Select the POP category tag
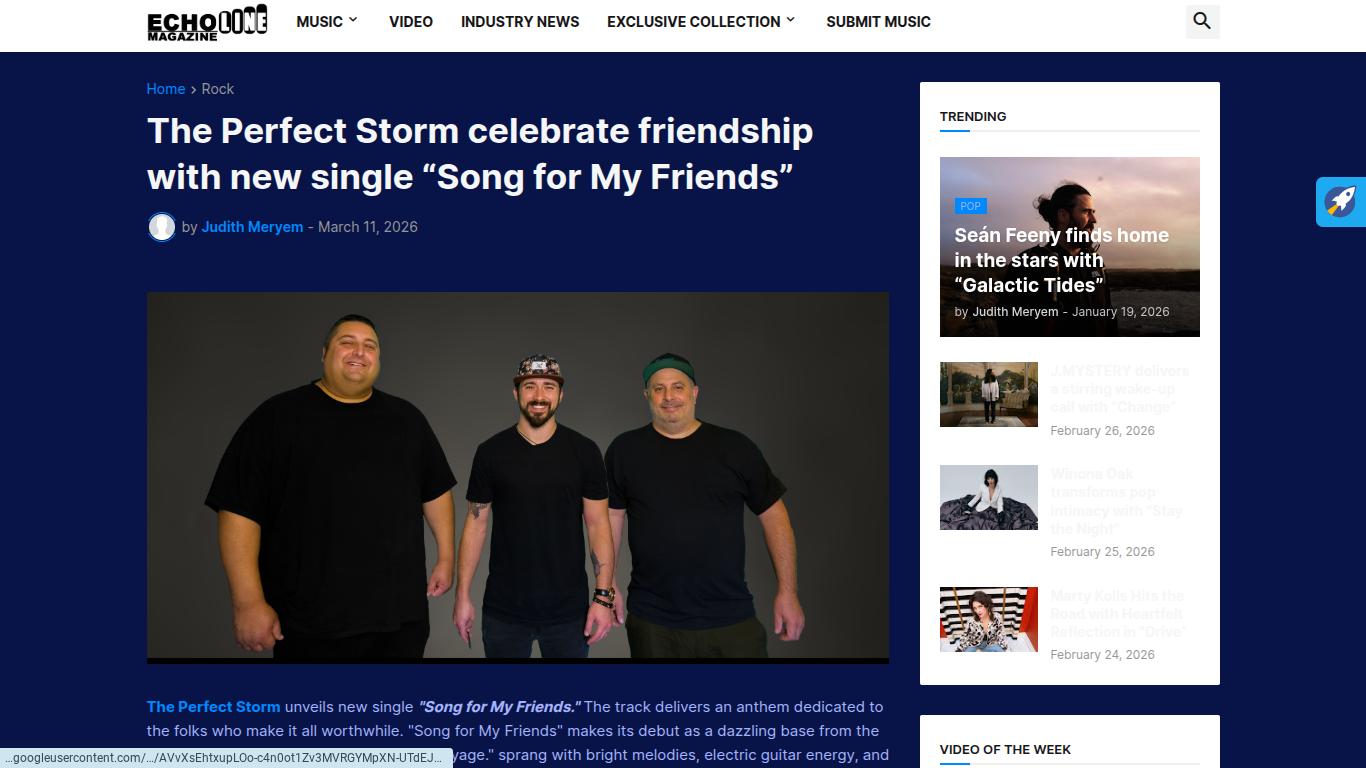 tap(971, 206)
